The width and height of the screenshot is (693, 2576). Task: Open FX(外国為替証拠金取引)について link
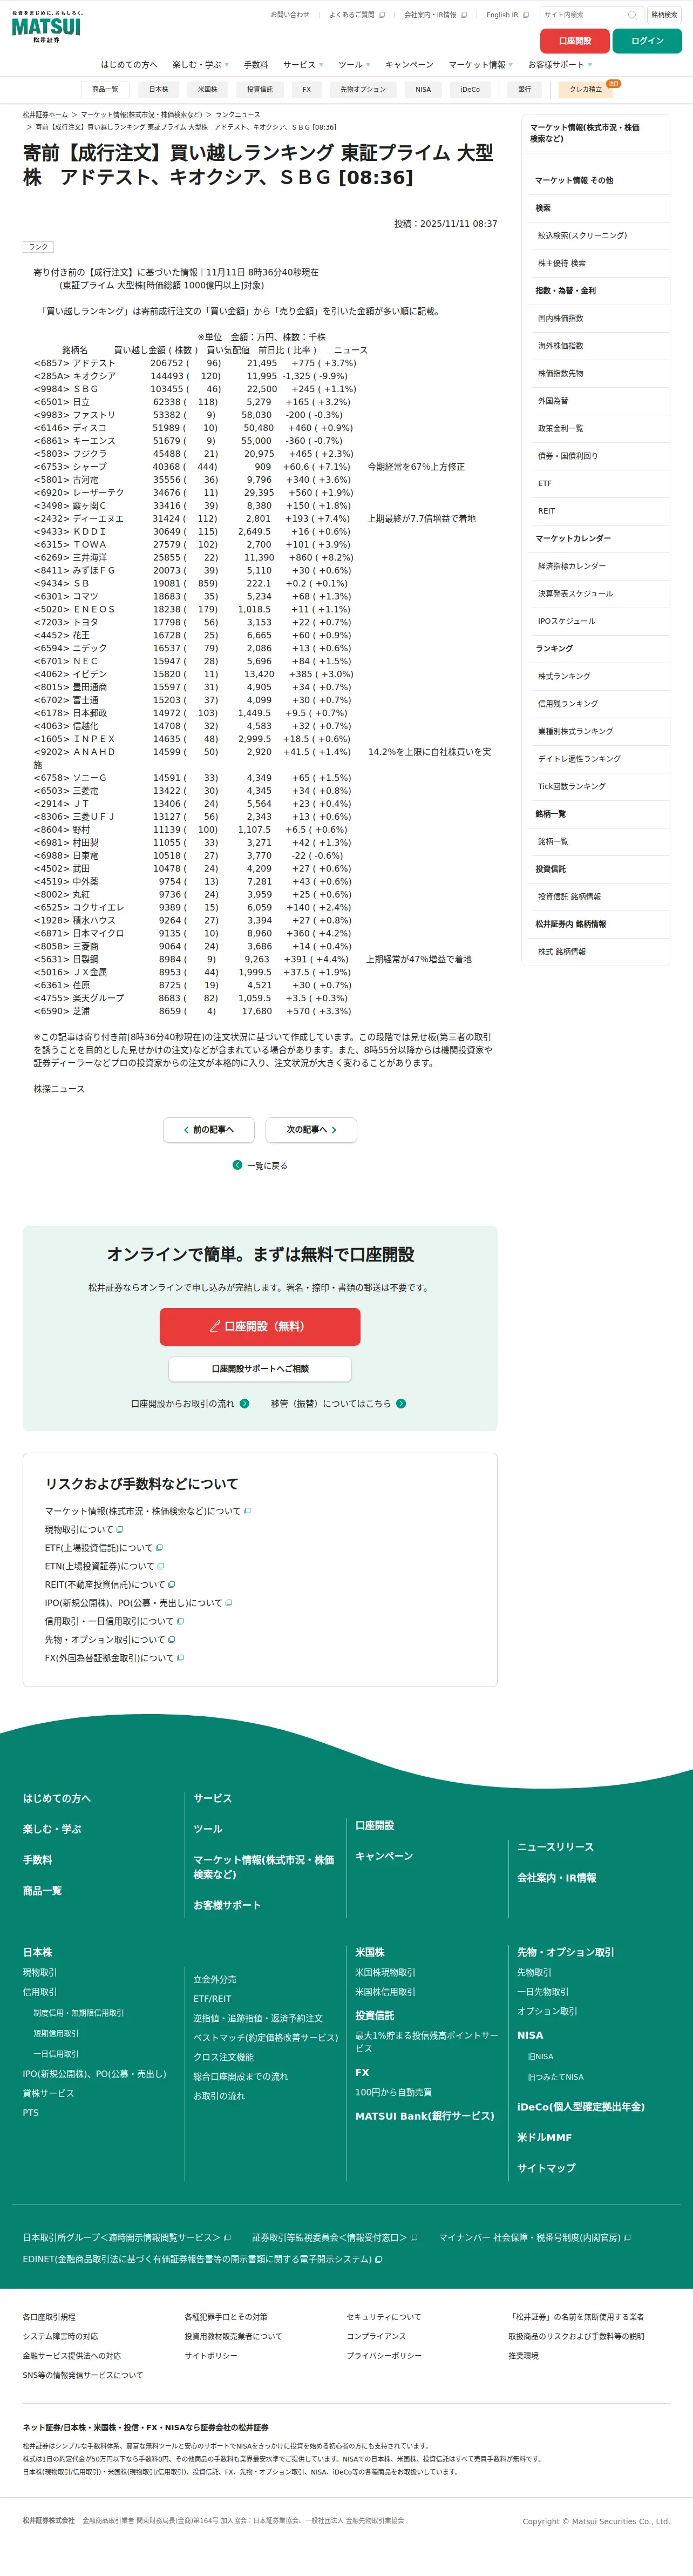(x=114, y=1658)
